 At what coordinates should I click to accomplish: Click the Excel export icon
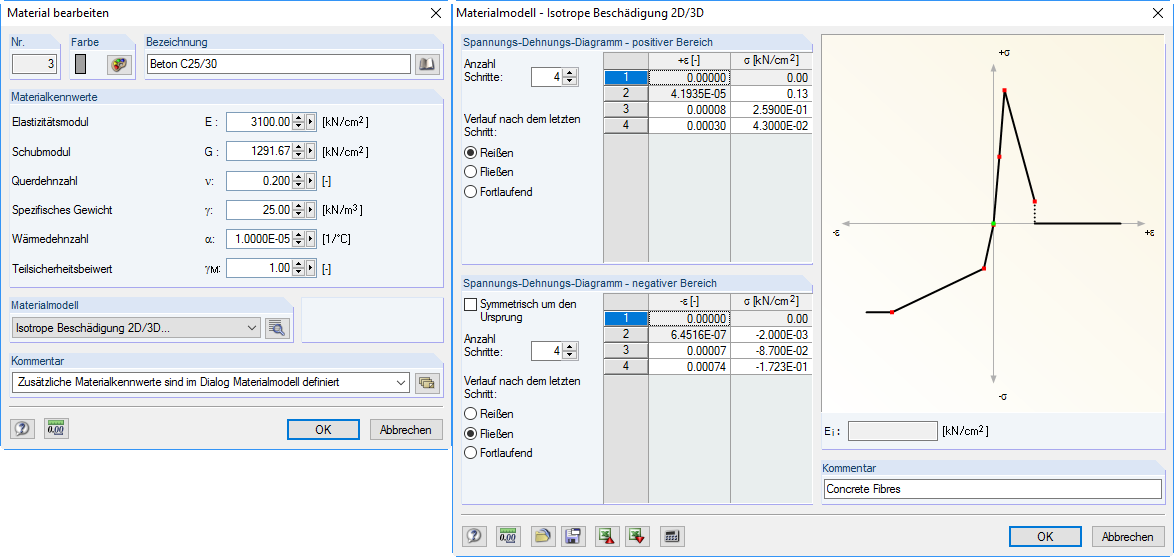click(606, 536)
